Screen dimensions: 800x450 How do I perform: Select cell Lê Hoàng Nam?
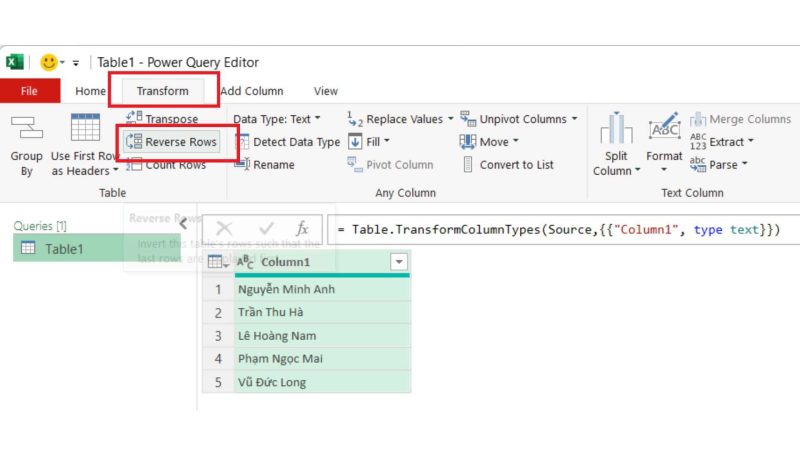point(322,336)
